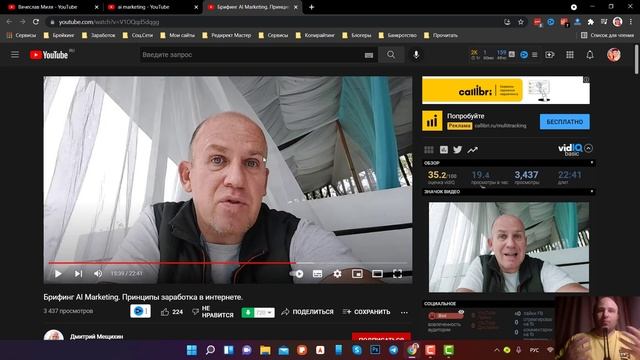The width and height of the screenshot is (640, 360).
Task: Open Блогеры bookmarks folder
Action: (357, 36)
